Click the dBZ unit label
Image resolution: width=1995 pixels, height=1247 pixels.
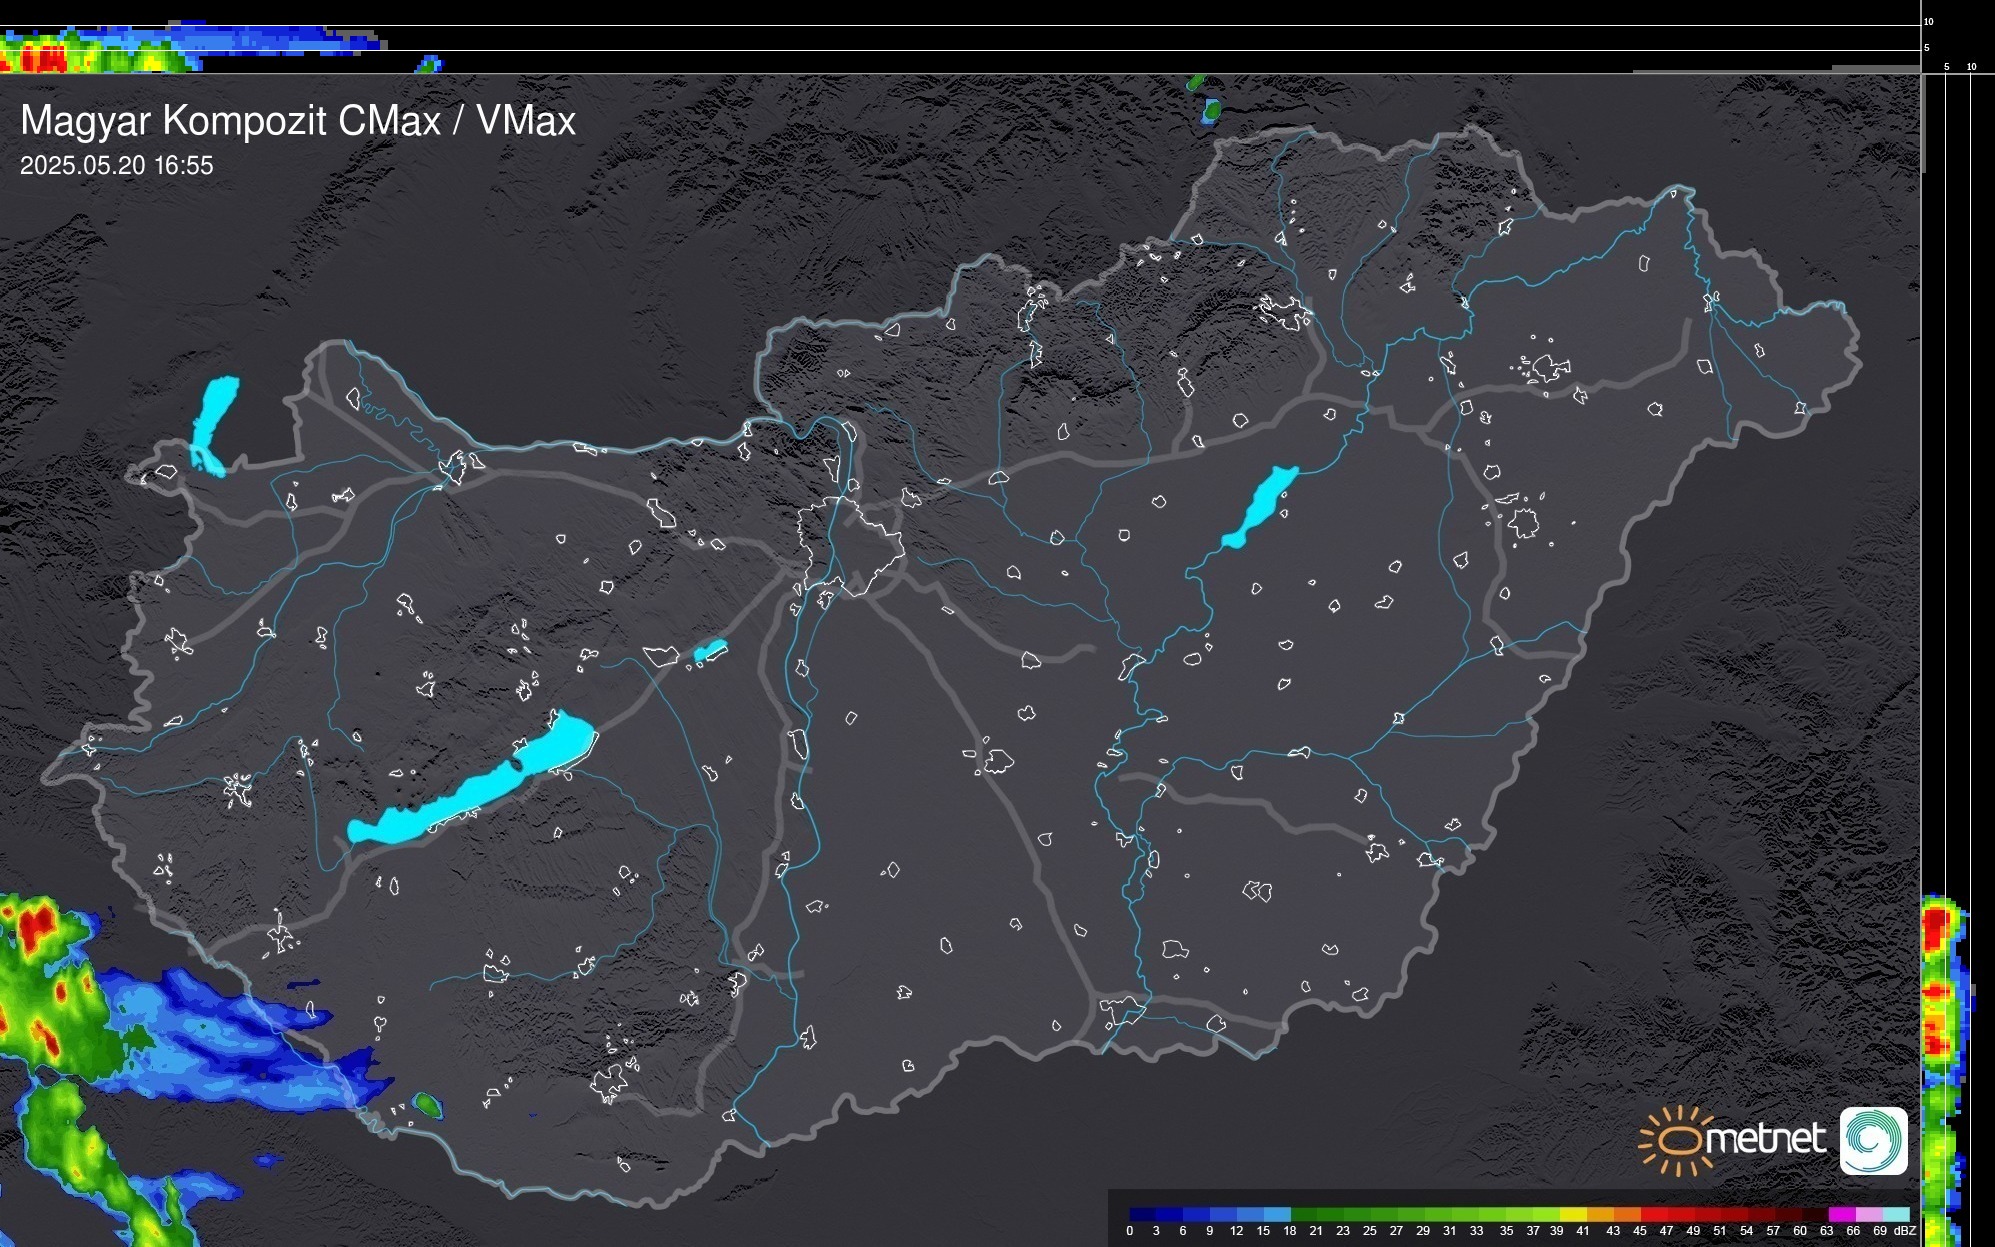coord(1905,1231)
